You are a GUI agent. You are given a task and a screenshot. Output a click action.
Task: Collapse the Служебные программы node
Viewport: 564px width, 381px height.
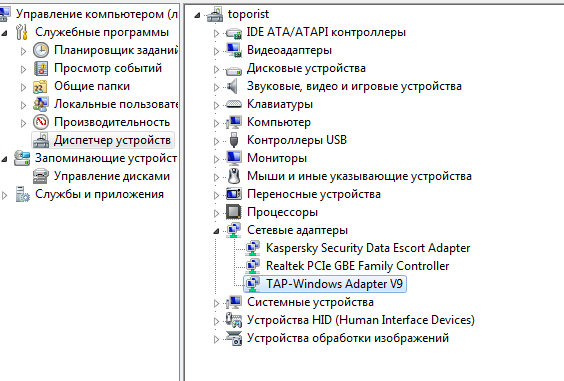[4, 33]
